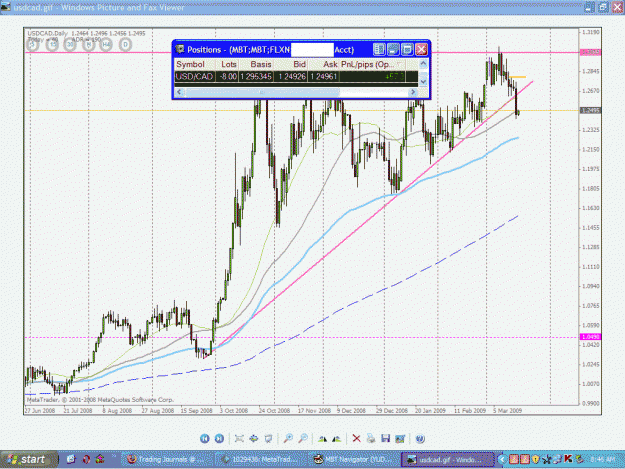Show image at actual size
Screen dimensions: 625x469
pyautogui.click(x=254, y=439)
